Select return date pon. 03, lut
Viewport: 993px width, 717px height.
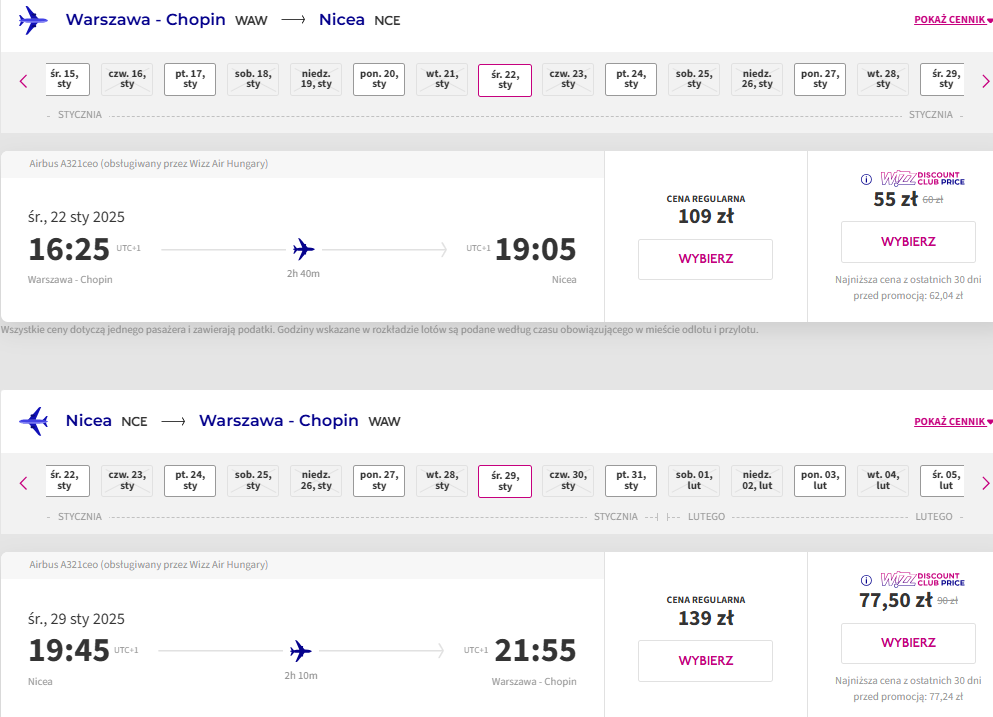pyautogui.click(x=820, y=481)
